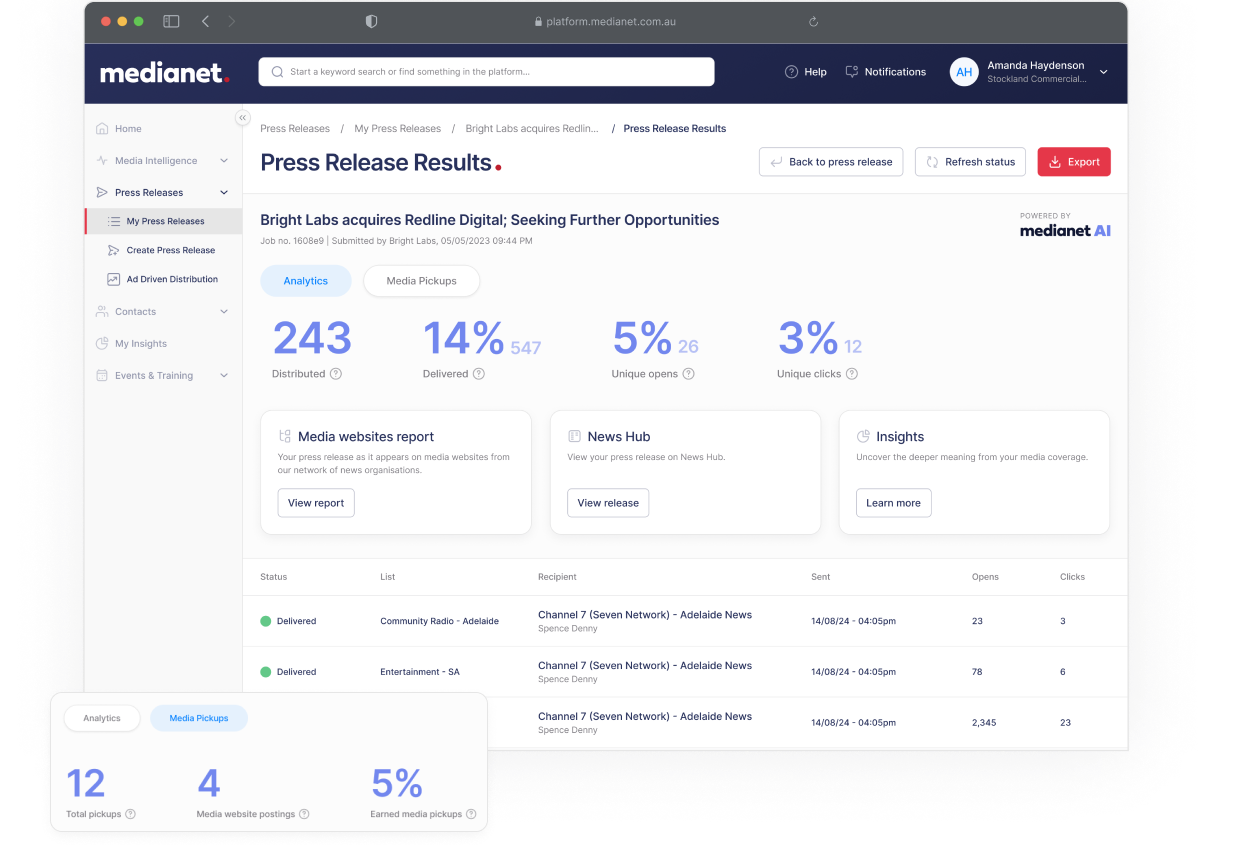Click the Delivered status indicator dot

tap(264, 620)
